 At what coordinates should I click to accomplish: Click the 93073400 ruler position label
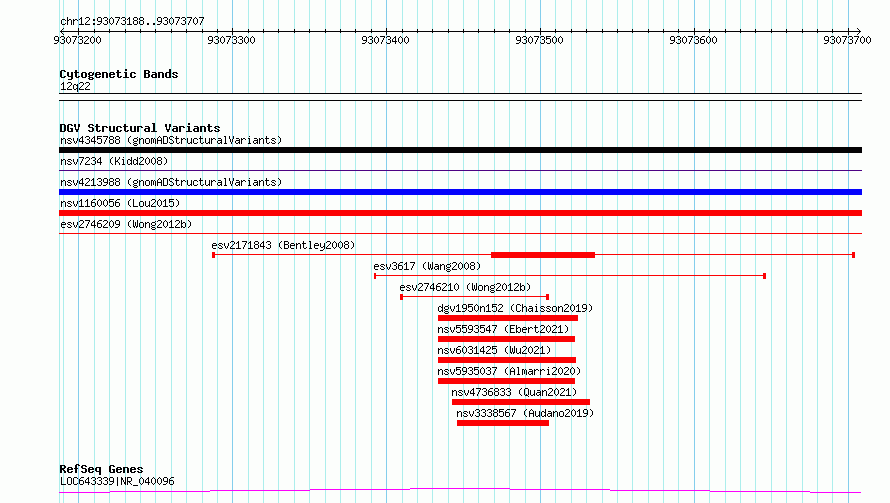click(x=385, y=40)
